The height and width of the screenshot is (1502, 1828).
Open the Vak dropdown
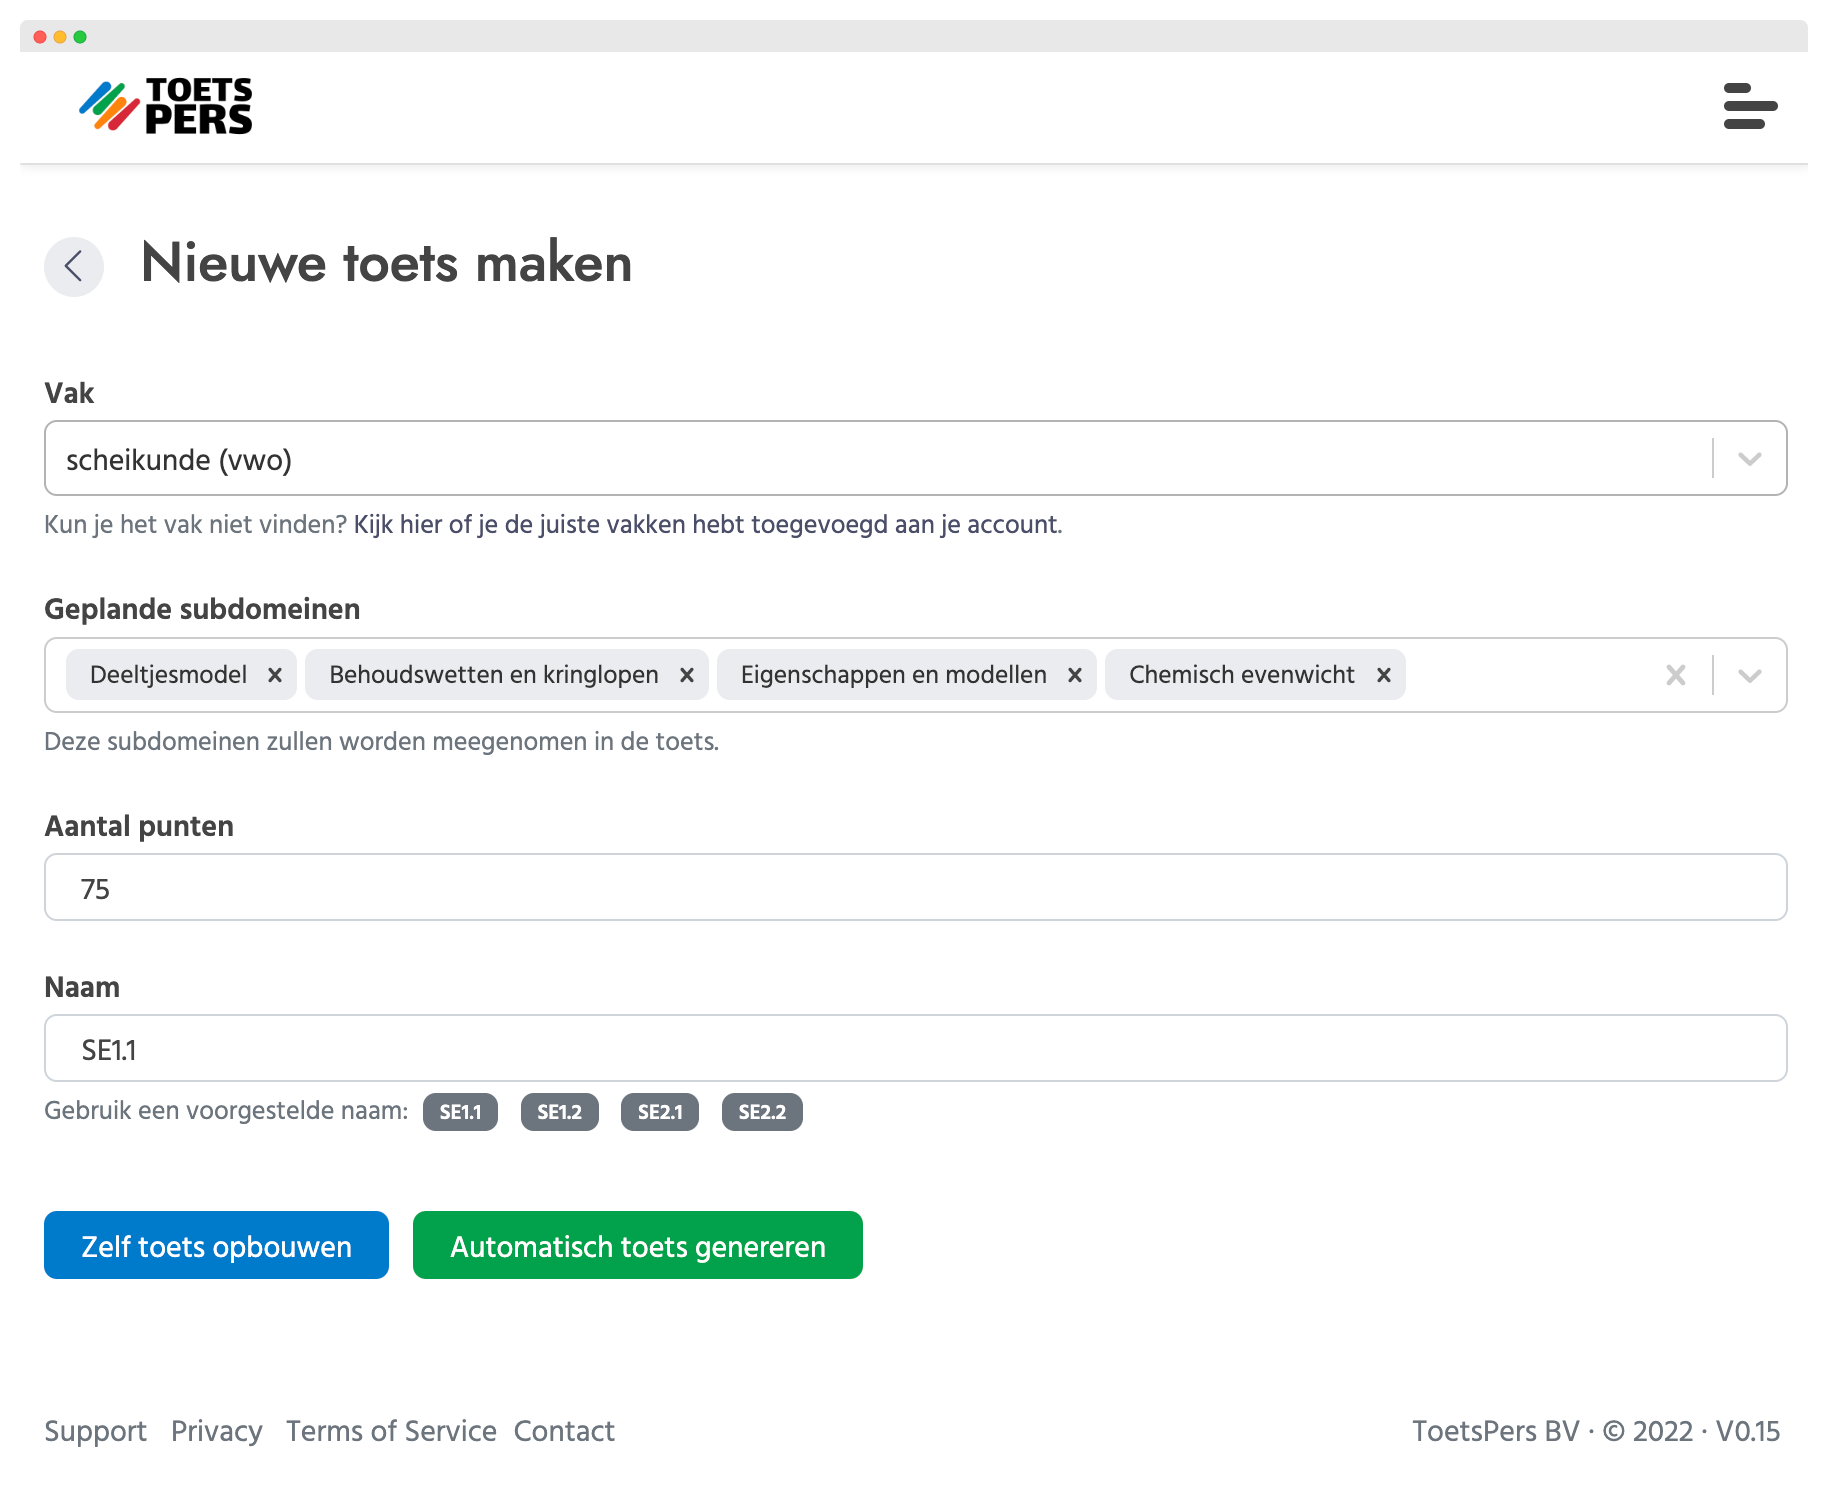(1750, 459)
